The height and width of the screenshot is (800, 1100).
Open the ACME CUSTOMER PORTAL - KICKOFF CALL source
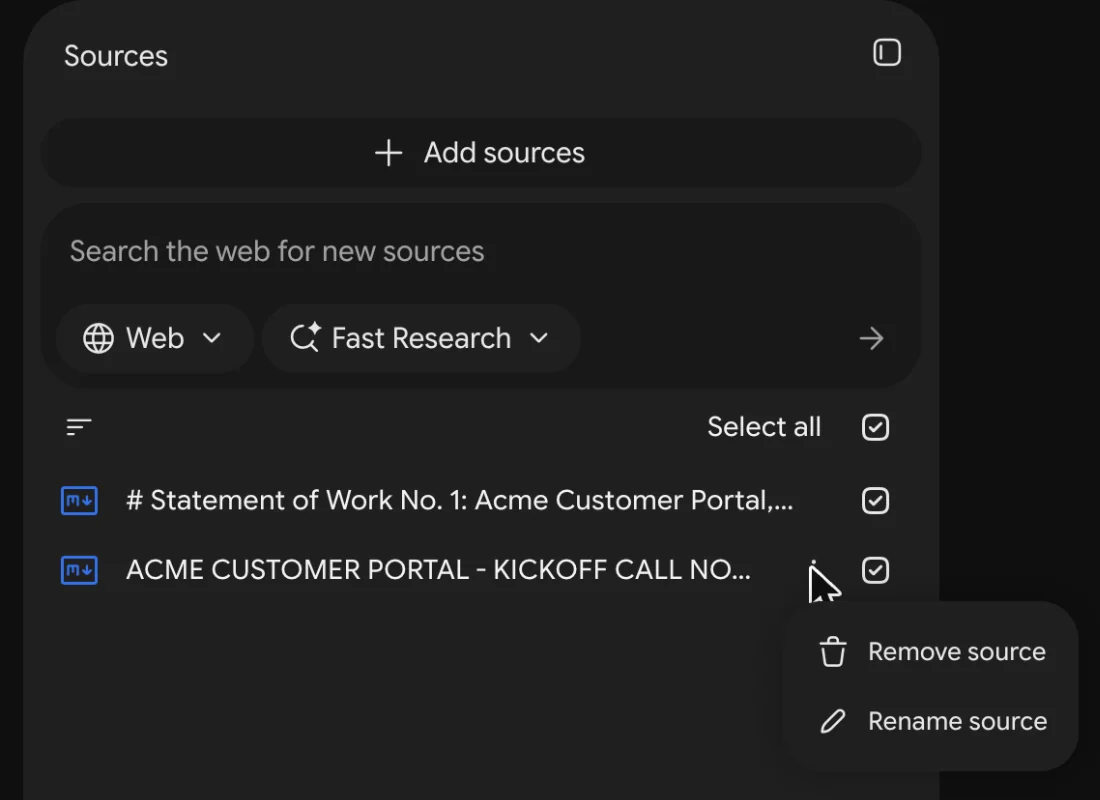(x=438, y=570)
